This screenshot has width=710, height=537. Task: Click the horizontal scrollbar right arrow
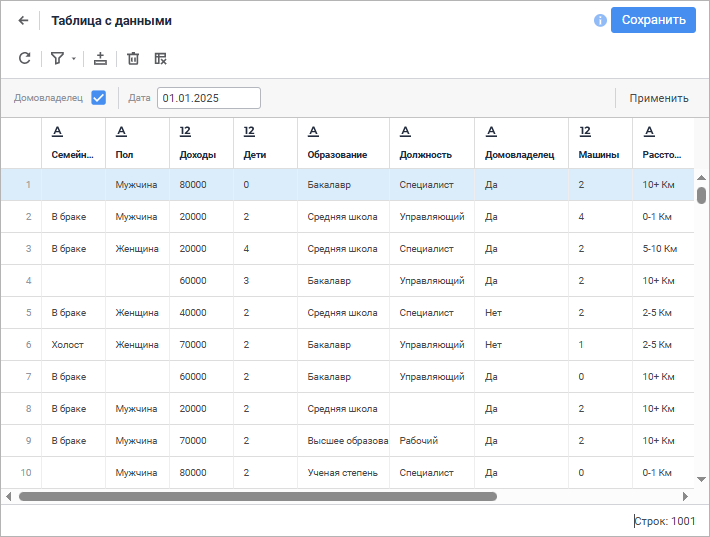click(x=685, y=496)
